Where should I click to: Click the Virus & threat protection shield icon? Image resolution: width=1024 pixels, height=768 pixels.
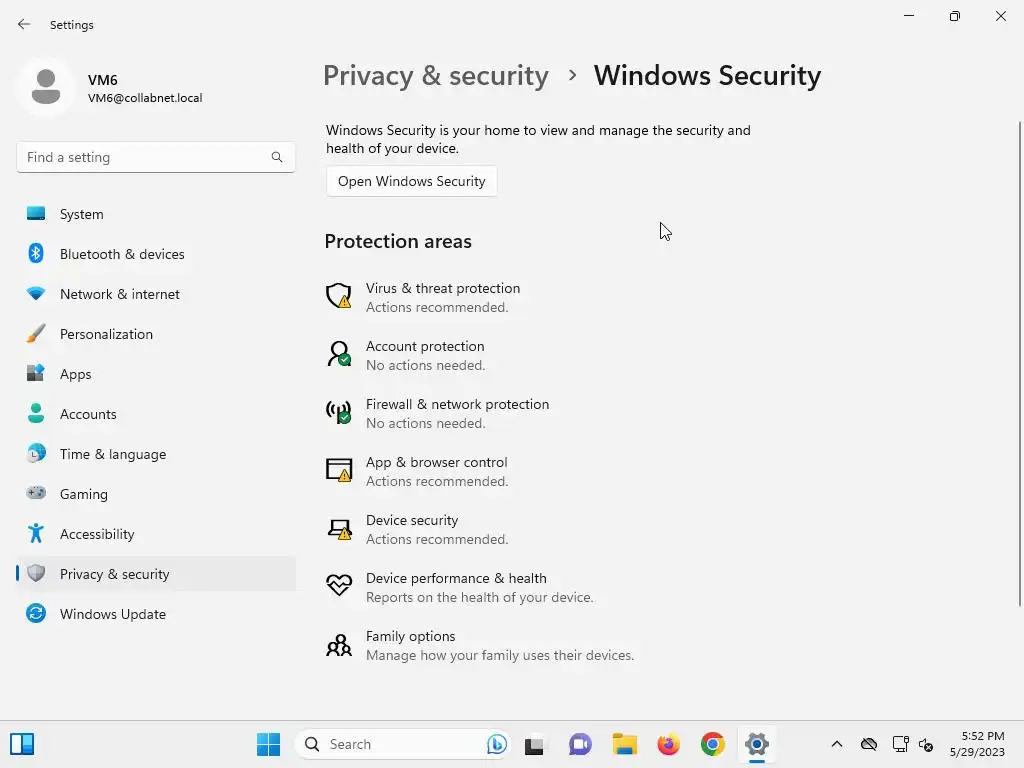click(x=339, y=296)
